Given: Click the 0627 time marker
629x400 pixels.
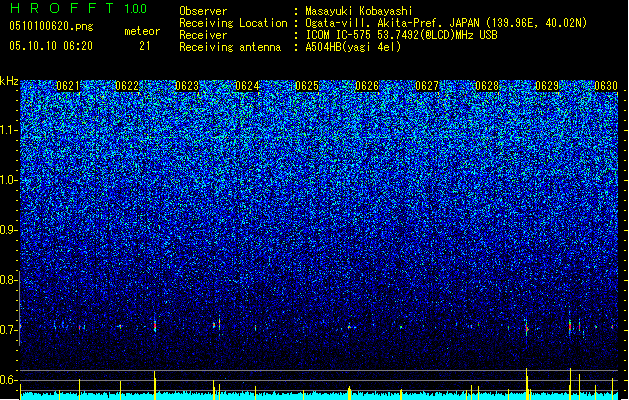Looking at the screenshot, I should click(427, 86).
